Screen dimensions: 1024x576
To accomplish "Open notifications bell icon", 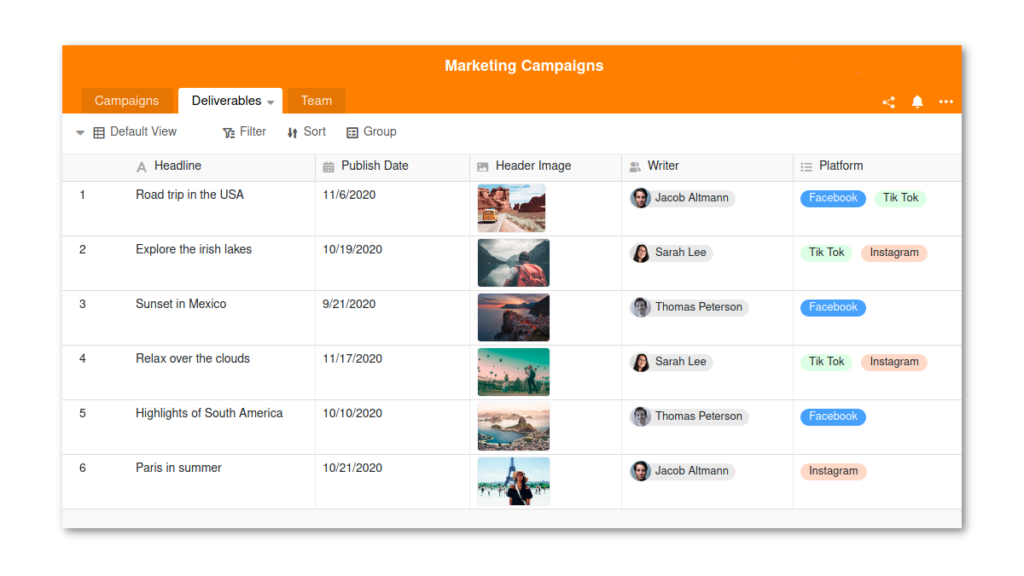I will tap(917, 101).
